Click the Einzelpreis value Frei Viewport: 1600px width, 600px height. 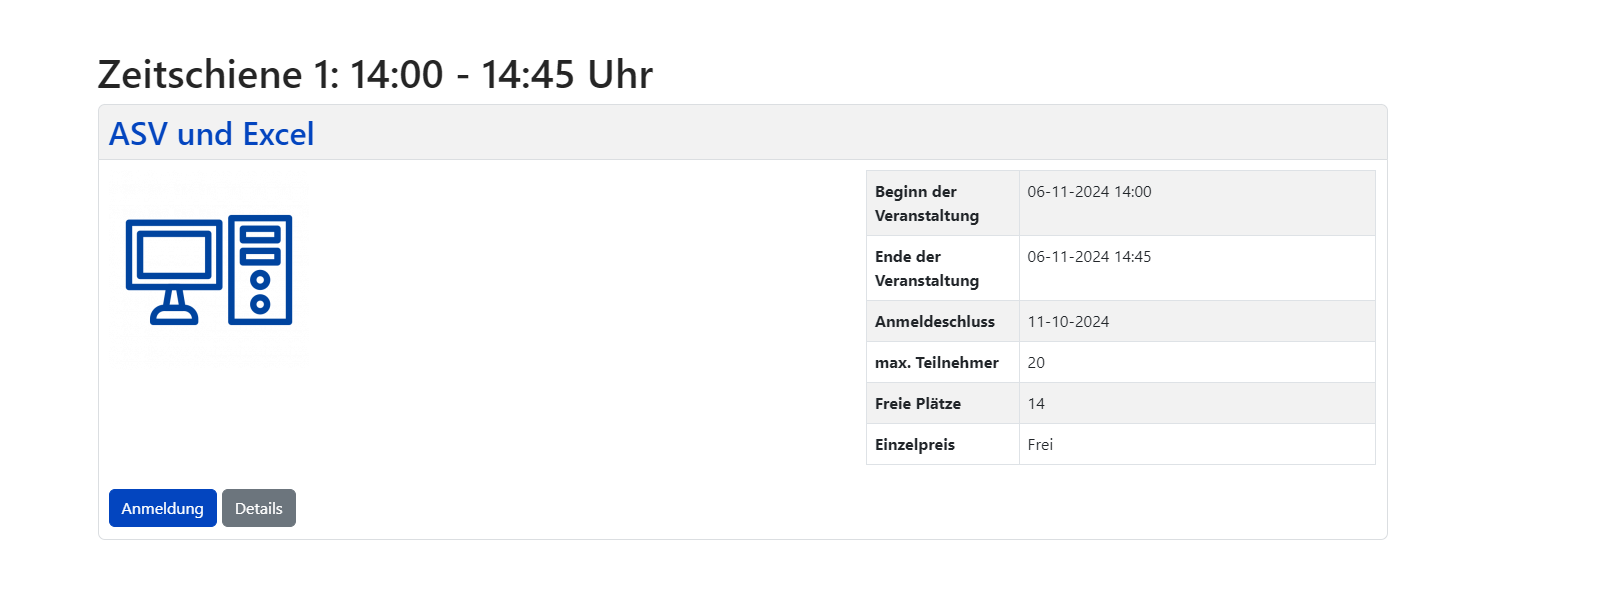click(1041, 444)
